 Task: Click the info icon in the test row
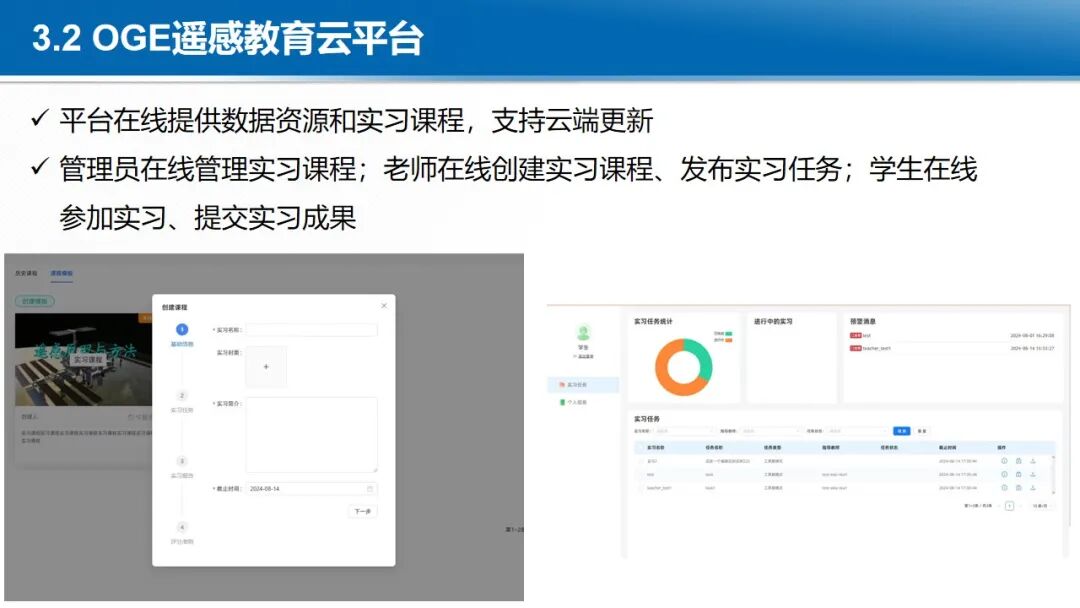point(1004,474)
